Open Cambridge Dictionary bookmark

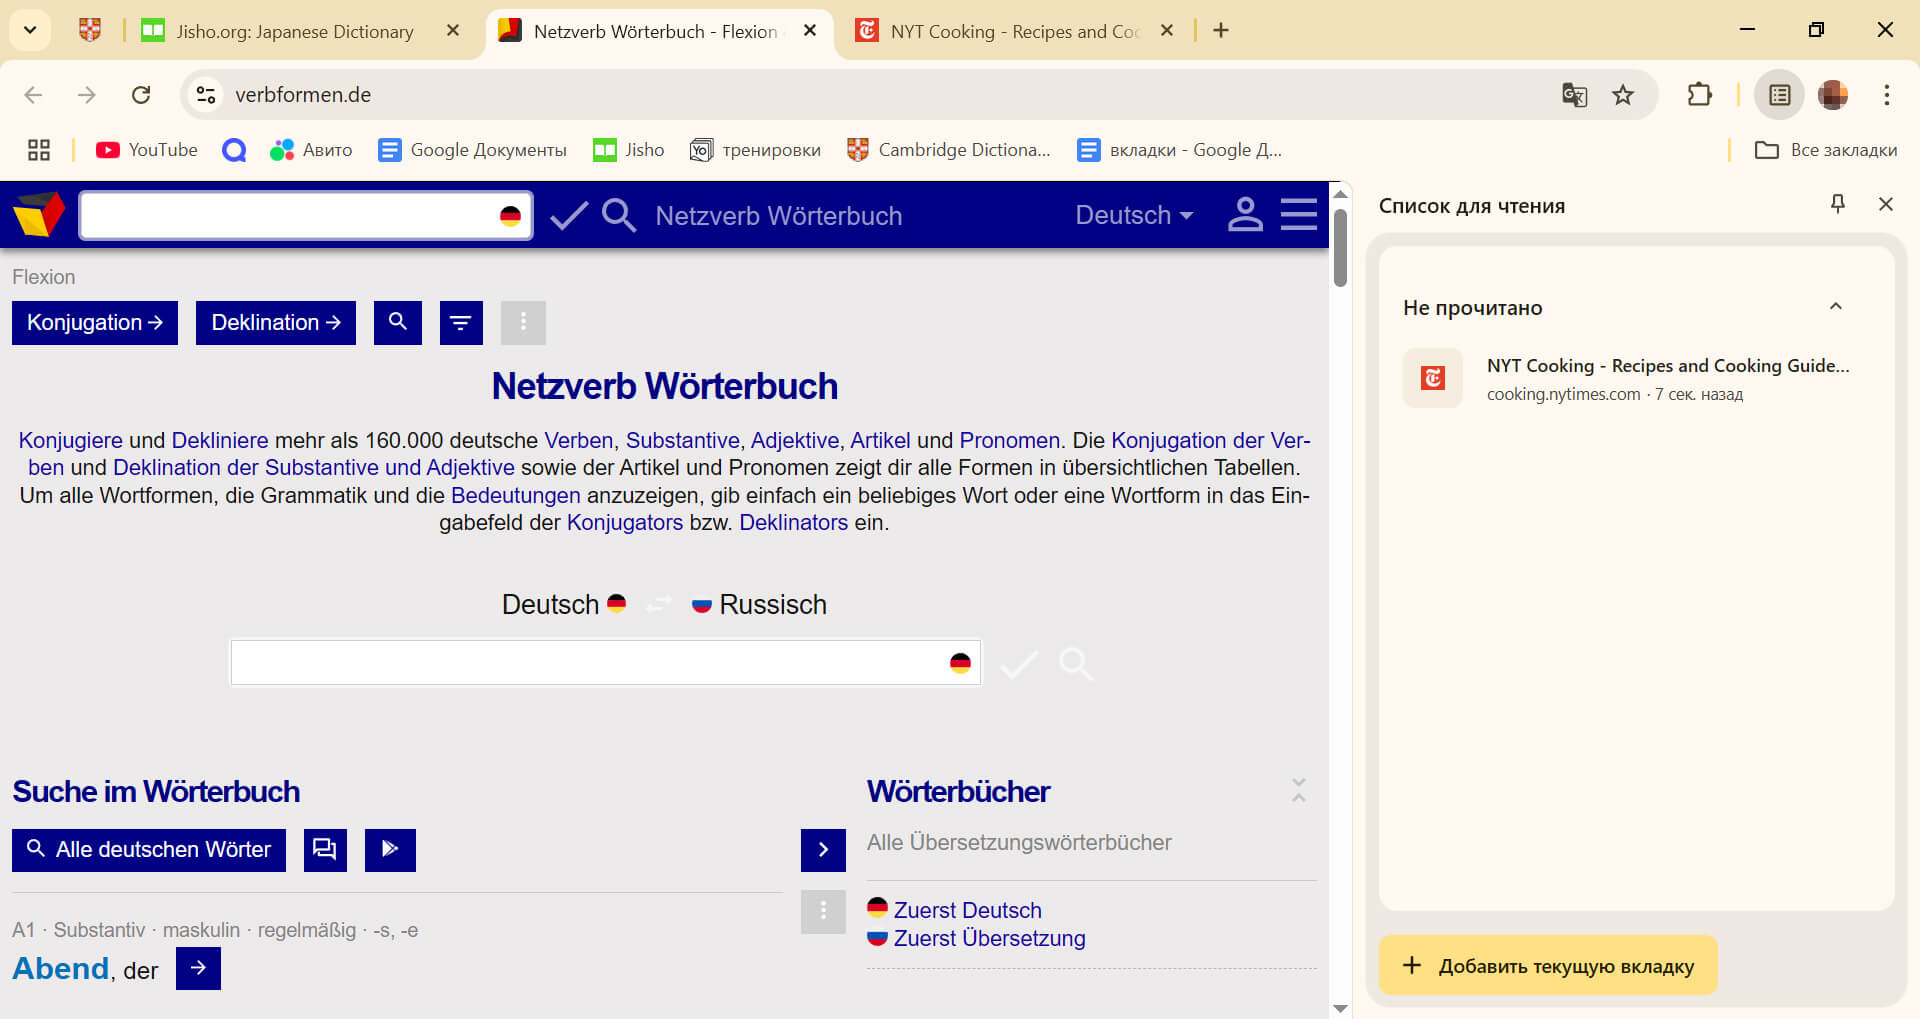pyautogui.click(x=949, y=150)
